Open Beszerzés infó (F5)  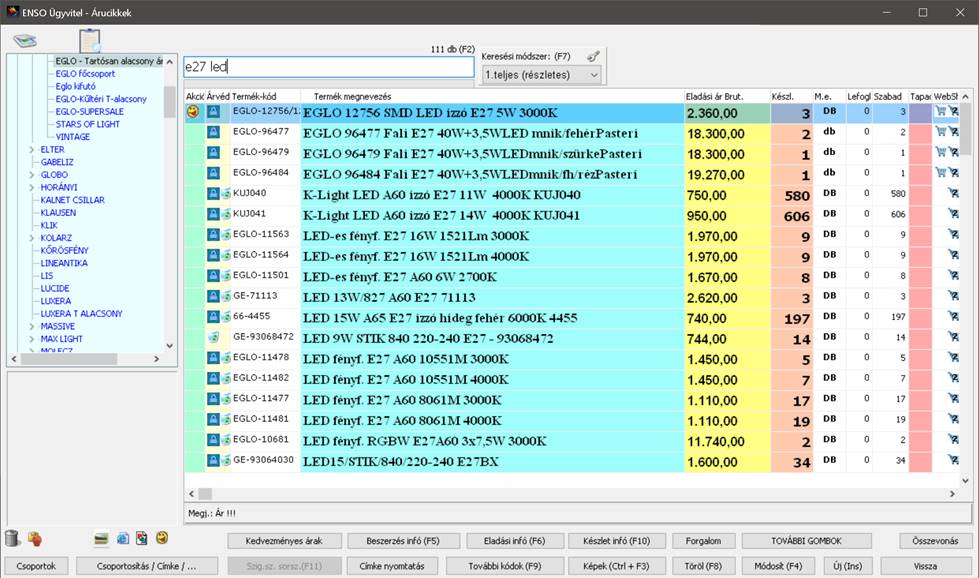pos(403,541)
